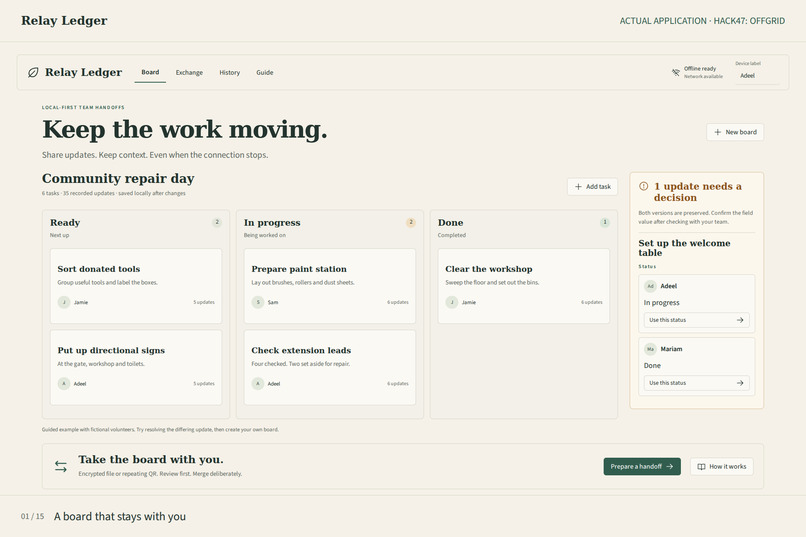
Task: Open the Sort donated tools card
Action: tap(136, 286)
